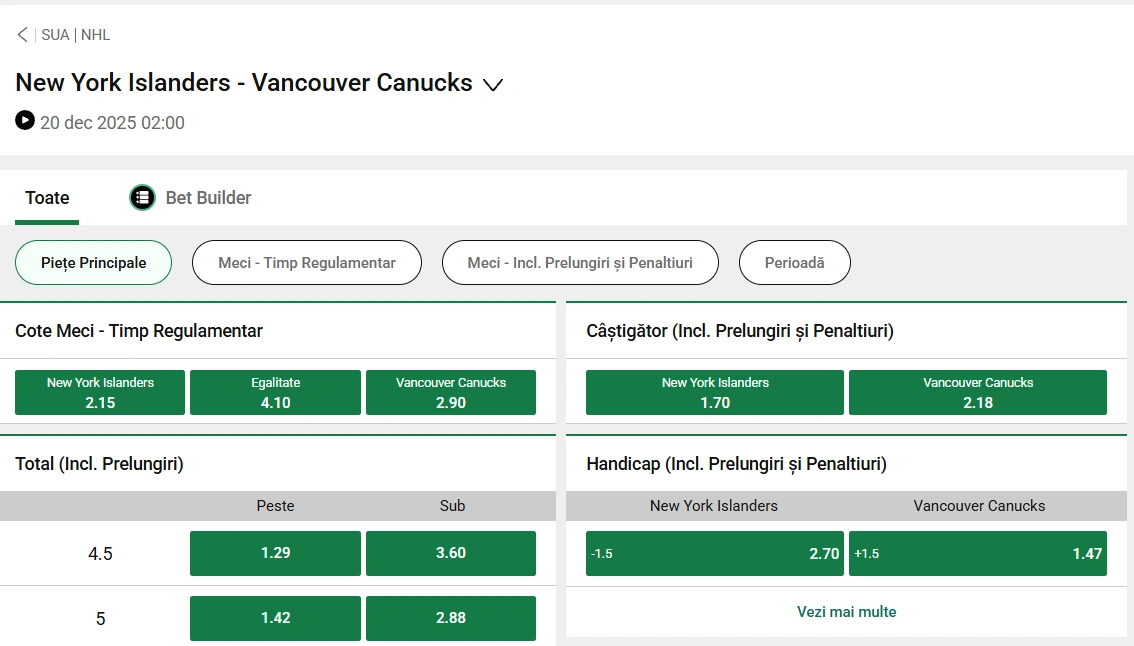Select the Toate tab

(46, 197)
